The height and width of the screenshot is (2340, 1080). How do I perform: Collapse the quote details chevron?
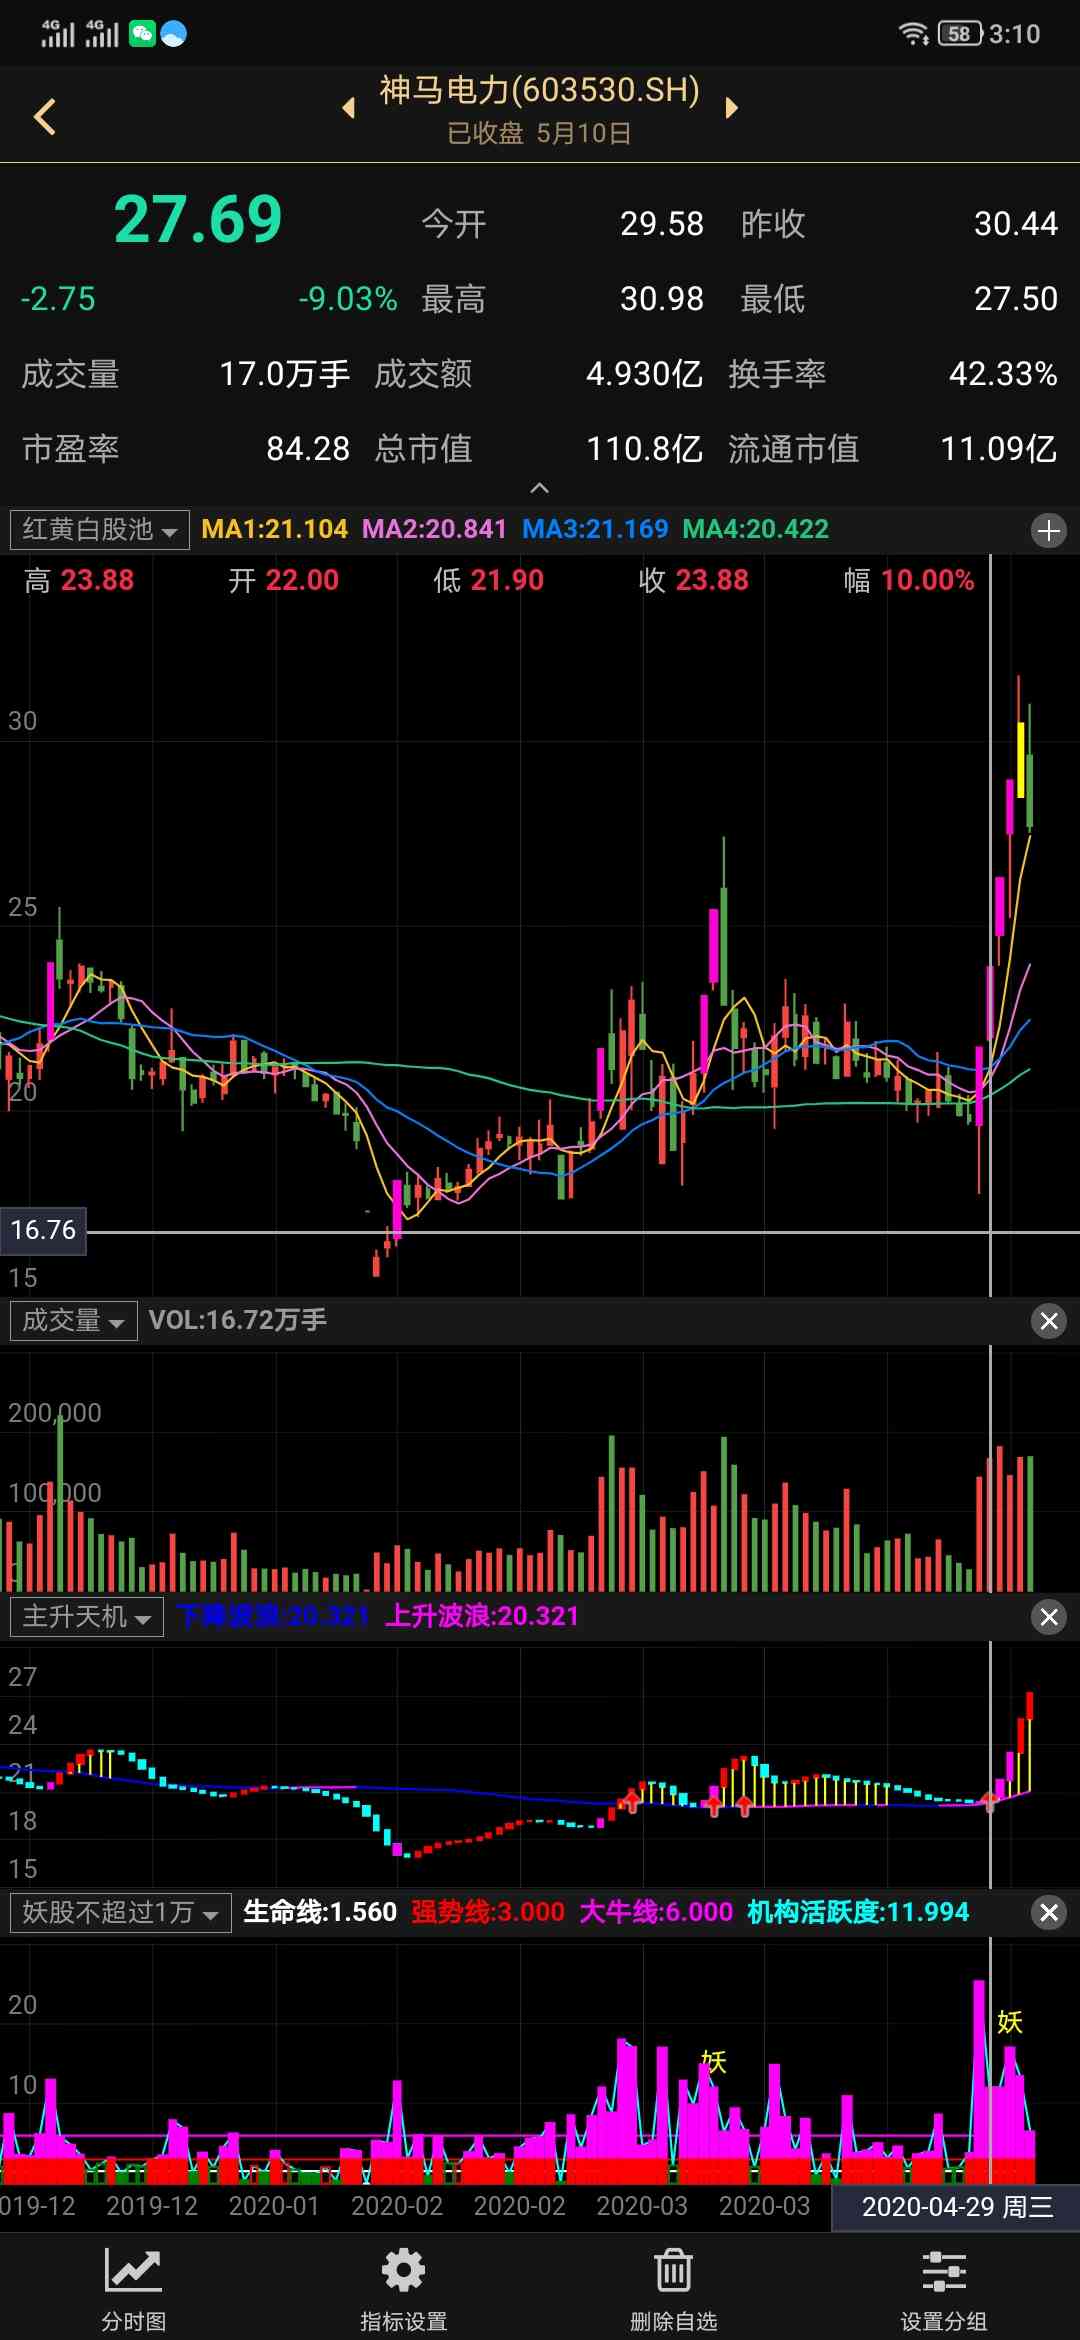point(539,488)
